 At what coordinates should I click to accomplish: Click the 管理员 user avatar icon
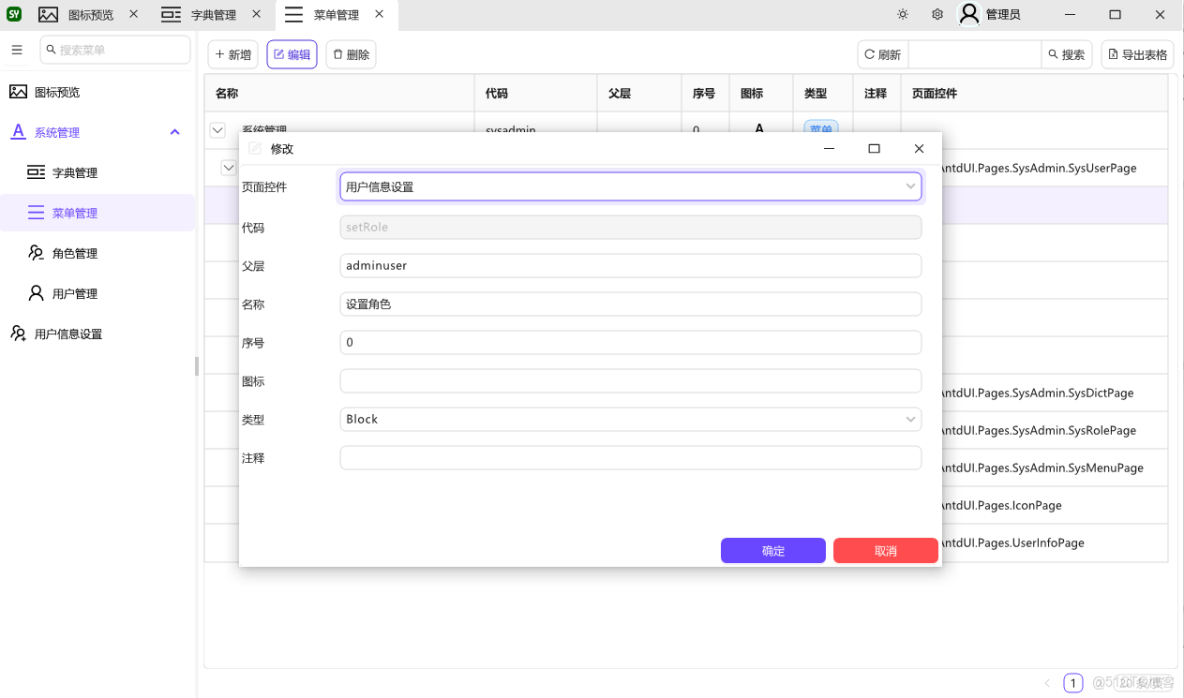968,14
